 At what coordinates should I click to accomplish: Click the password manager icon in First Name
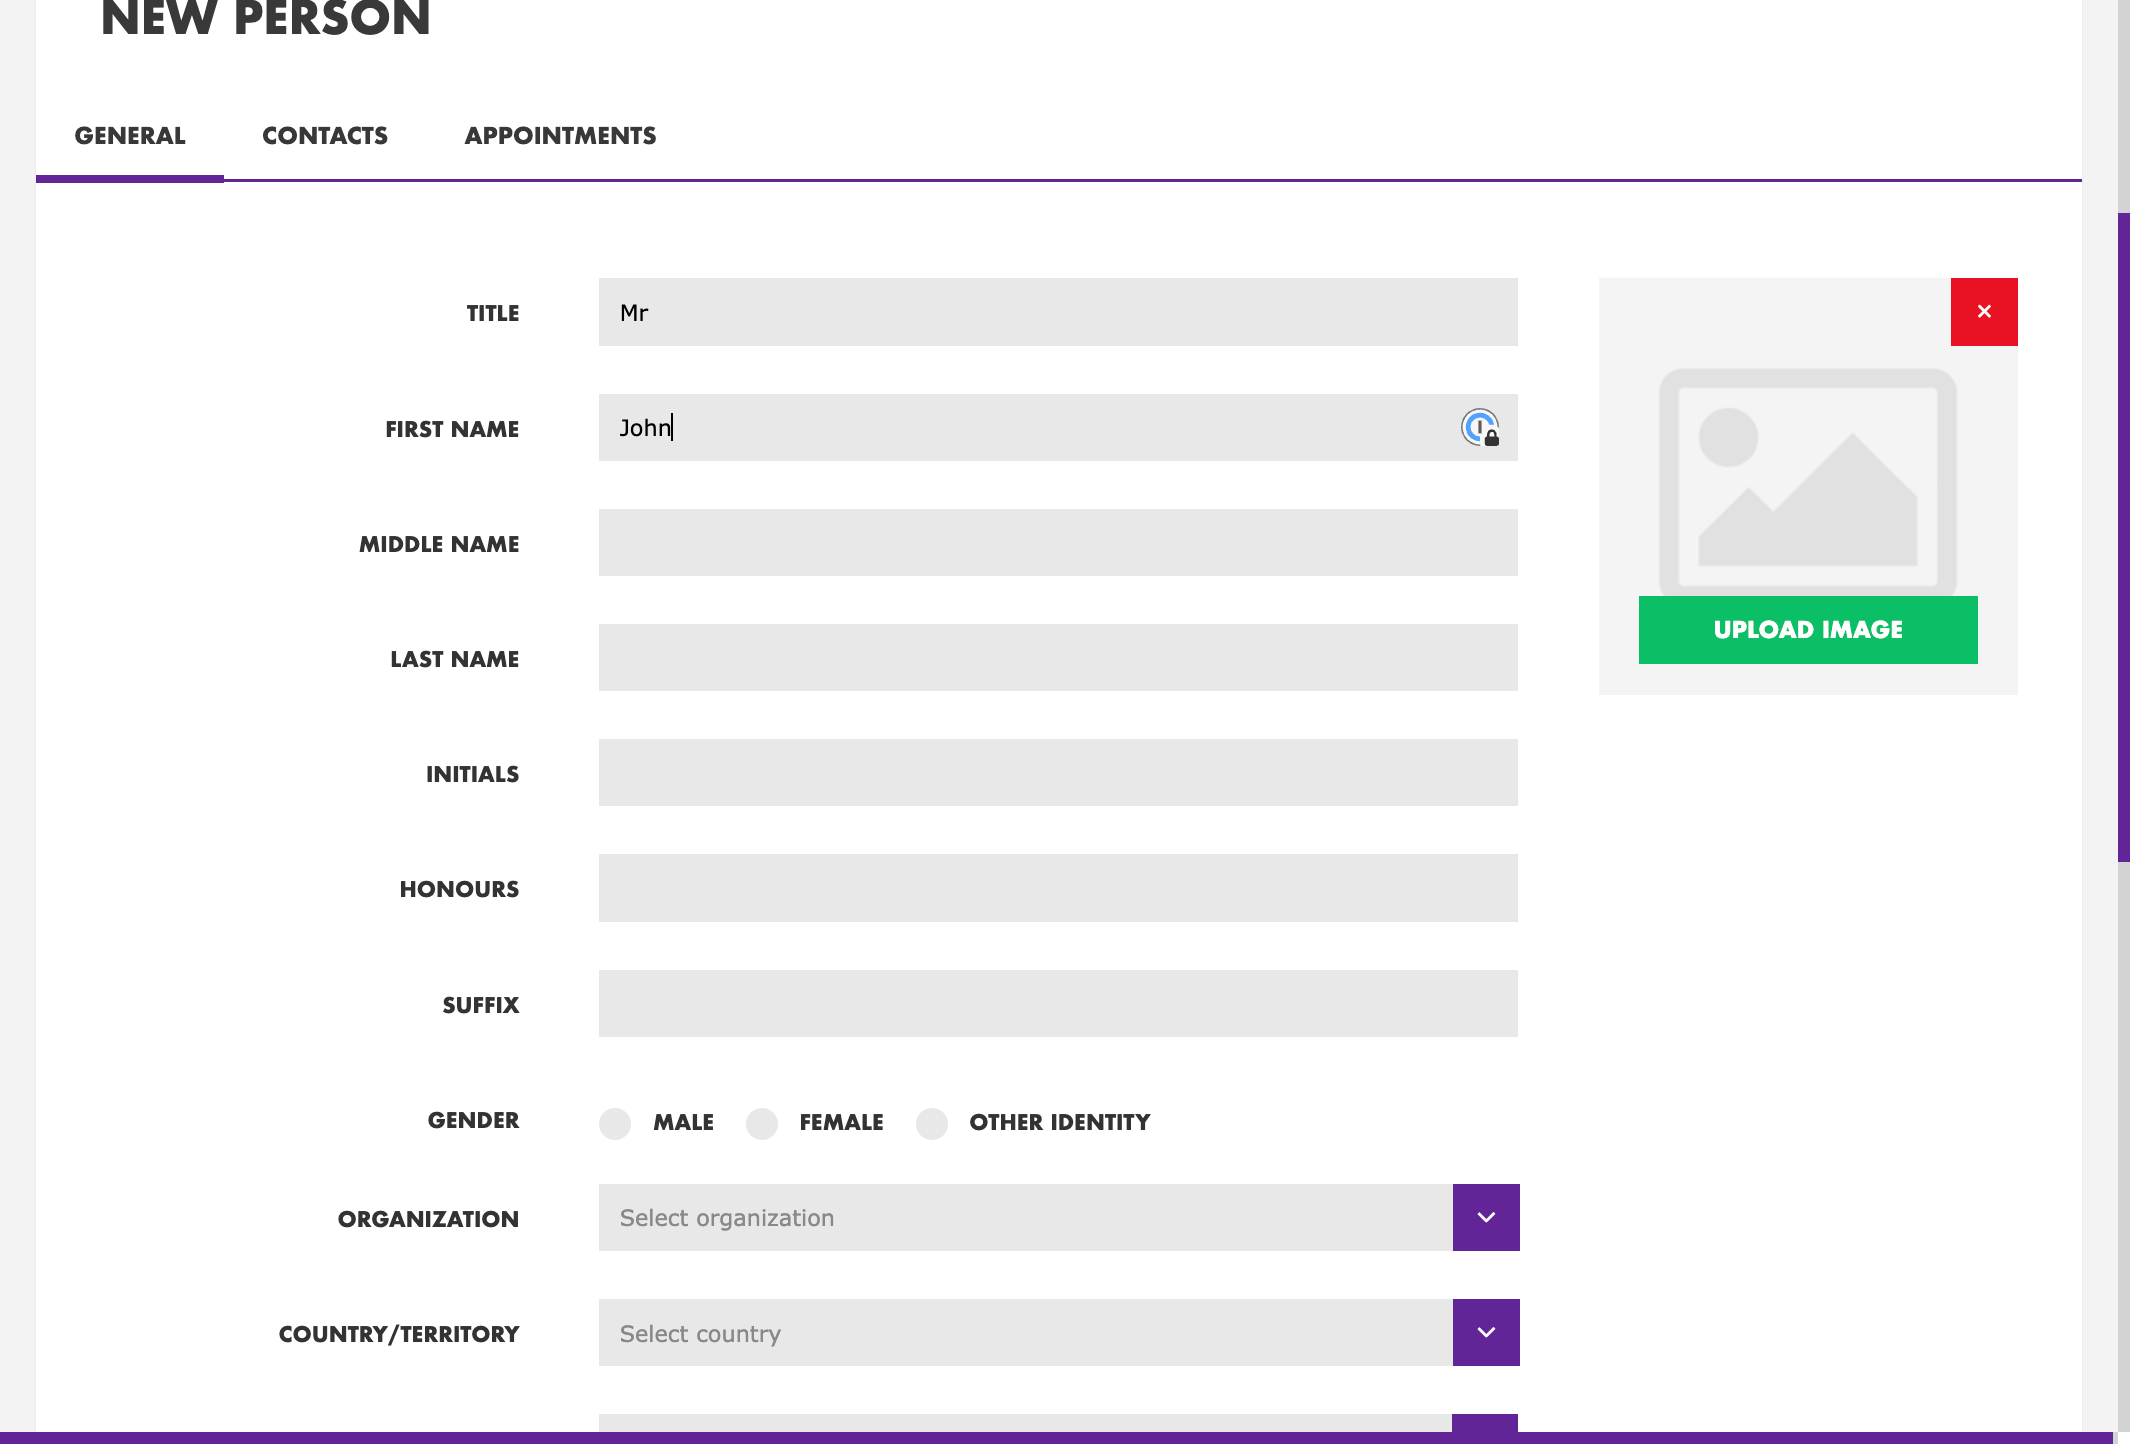pos(1480,428)
